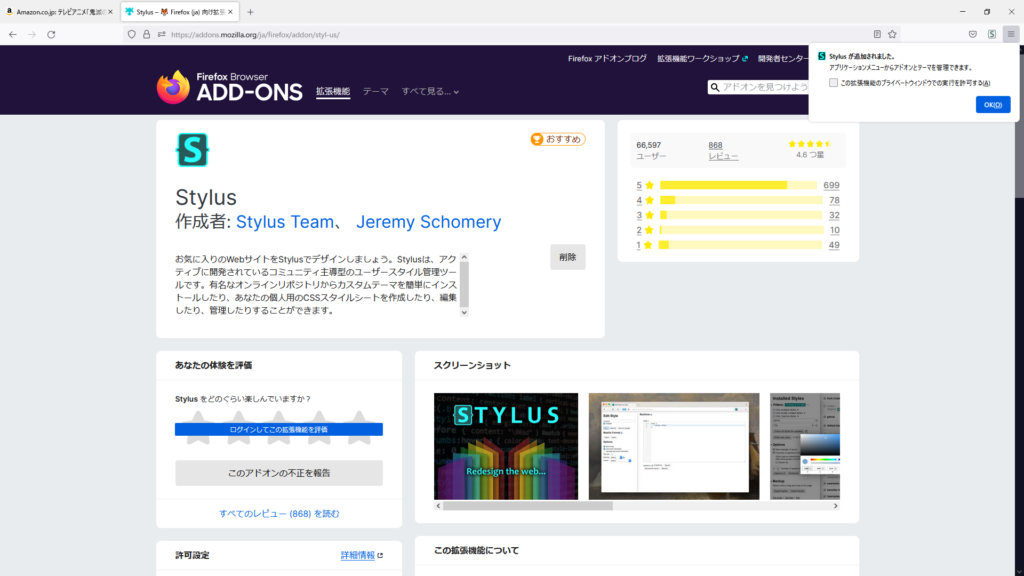Open the STYLUS rainbow screenshot thumbnail
The height and width of the screenshot is (576, 1024).
coord(506,446)
